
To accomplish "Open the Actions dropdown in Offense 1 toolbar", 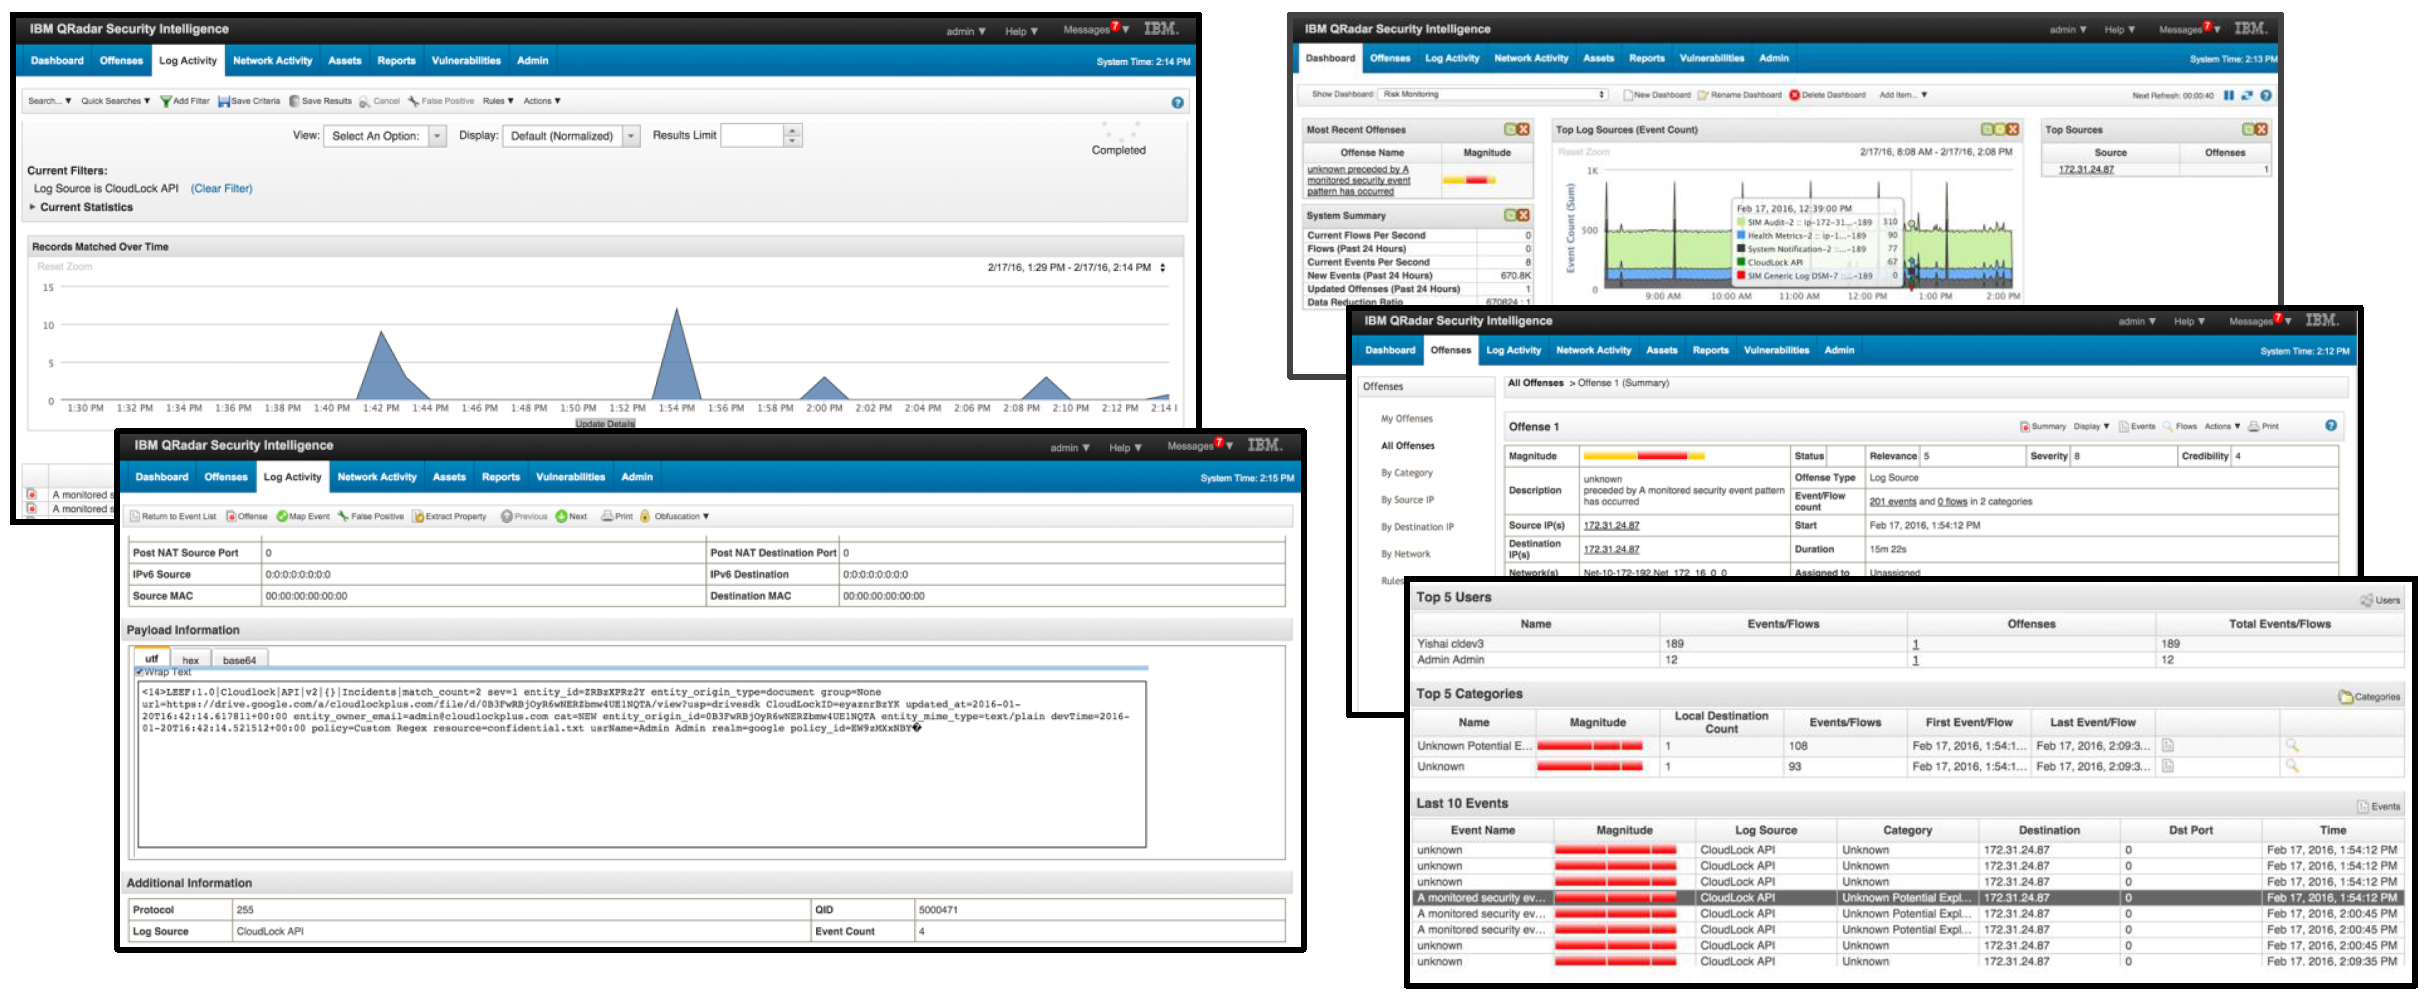I will click(2222, 427).
